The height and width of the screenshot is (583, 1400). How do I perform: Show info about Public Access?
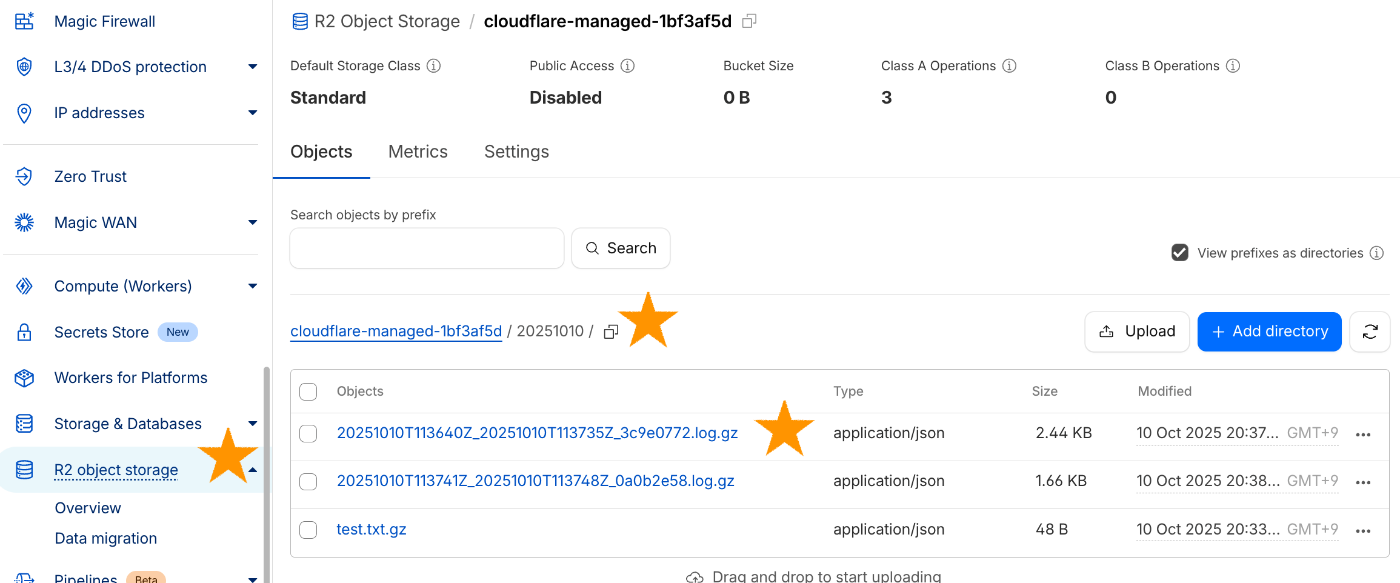click(x=628, y=66)
